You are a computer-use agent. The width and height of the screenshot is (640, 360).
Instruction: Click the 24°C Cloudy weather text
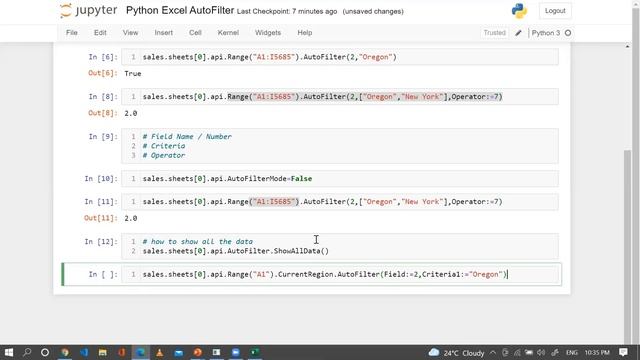(464, 353)
